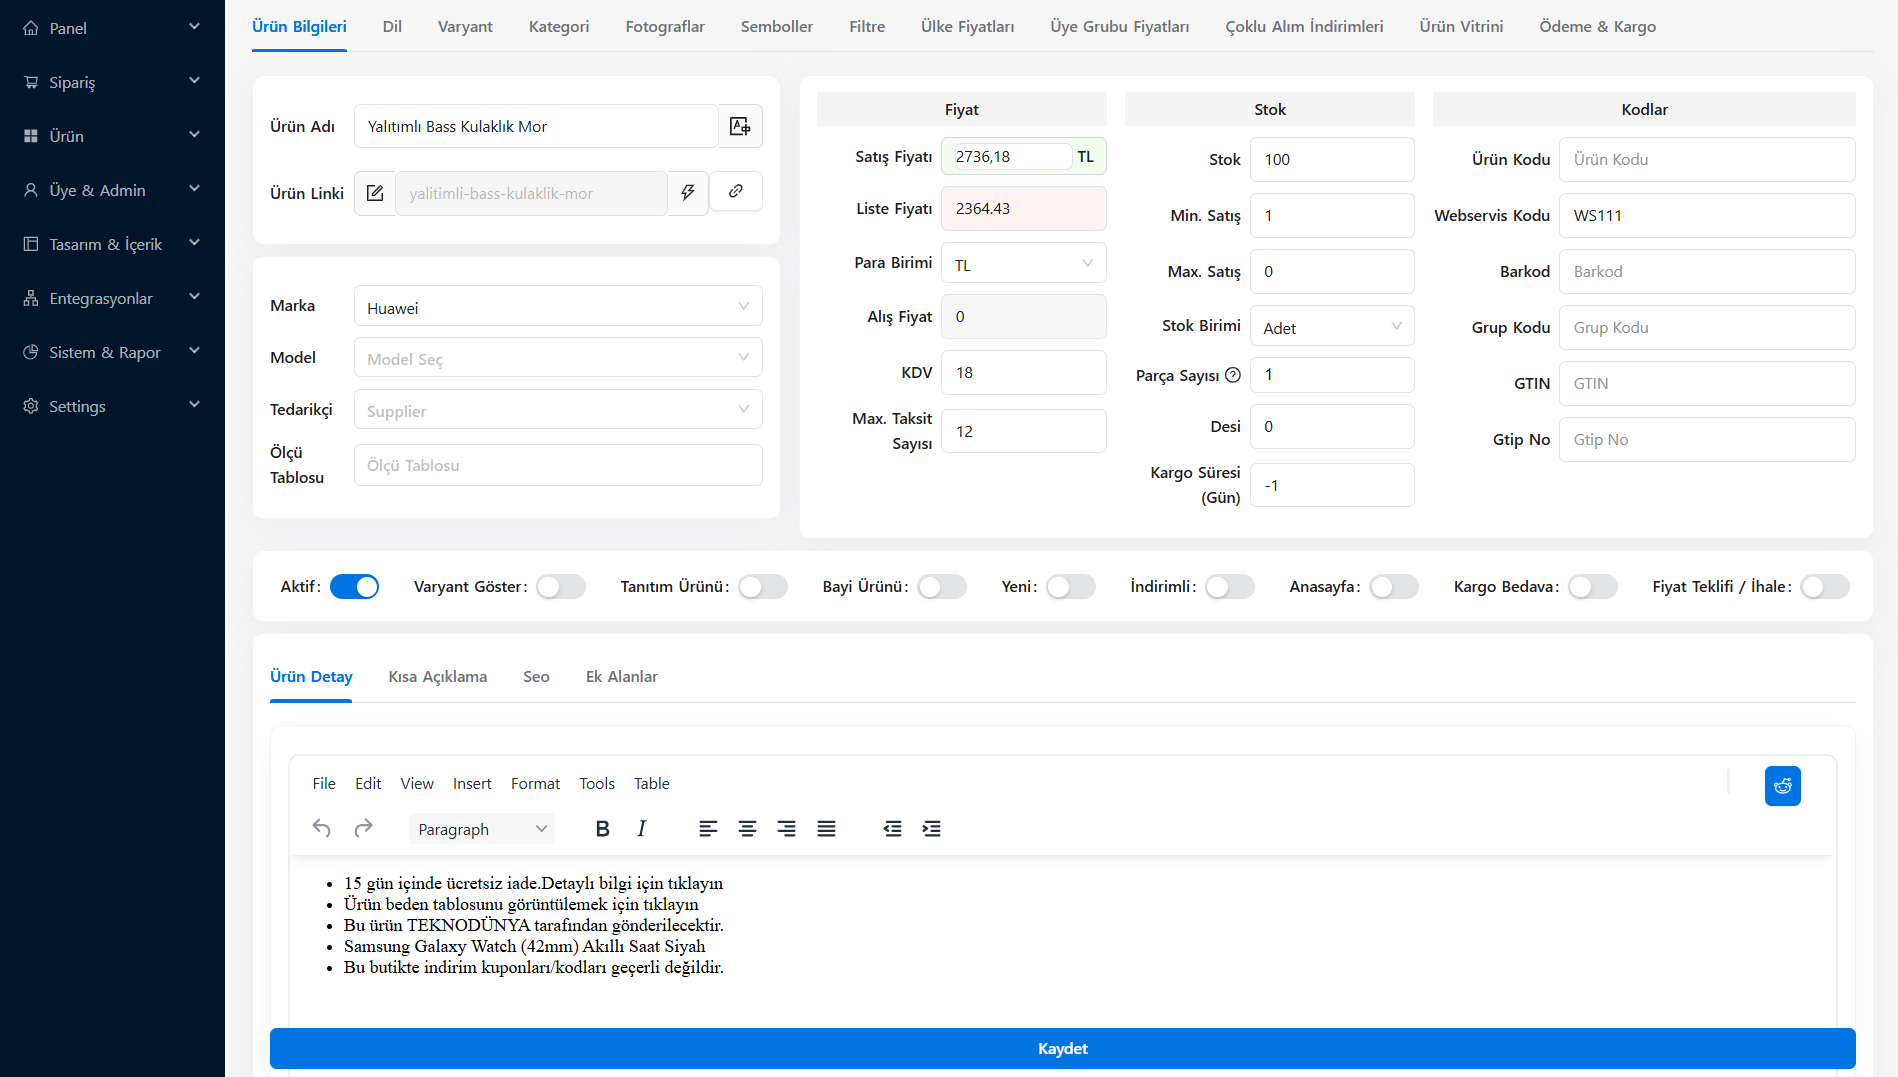This screenshot has height=1077, width=1898.
Task: Click the Satış Fiyatı input field
Action: [x=1011, y=156]
